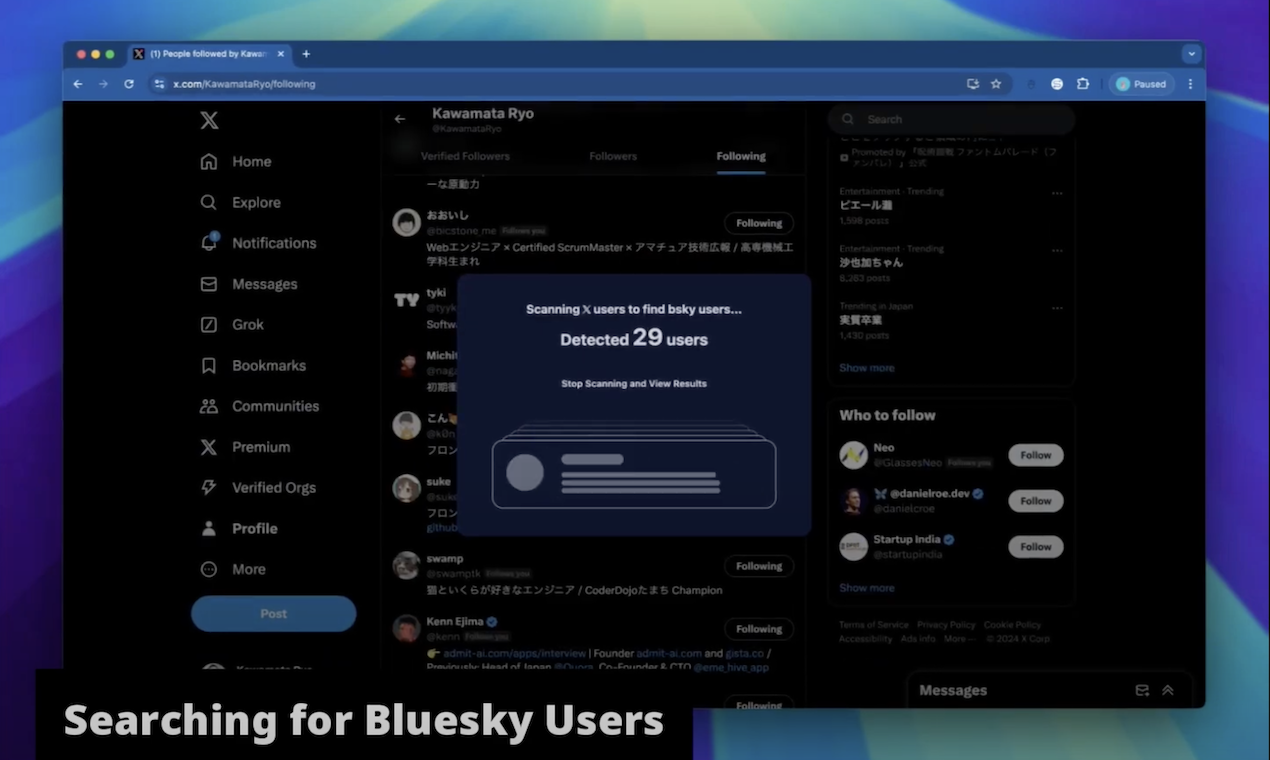Viewport: 1270px width, 760px height.
Task: Click the Paused profile button
Action: coord(1141,84)
